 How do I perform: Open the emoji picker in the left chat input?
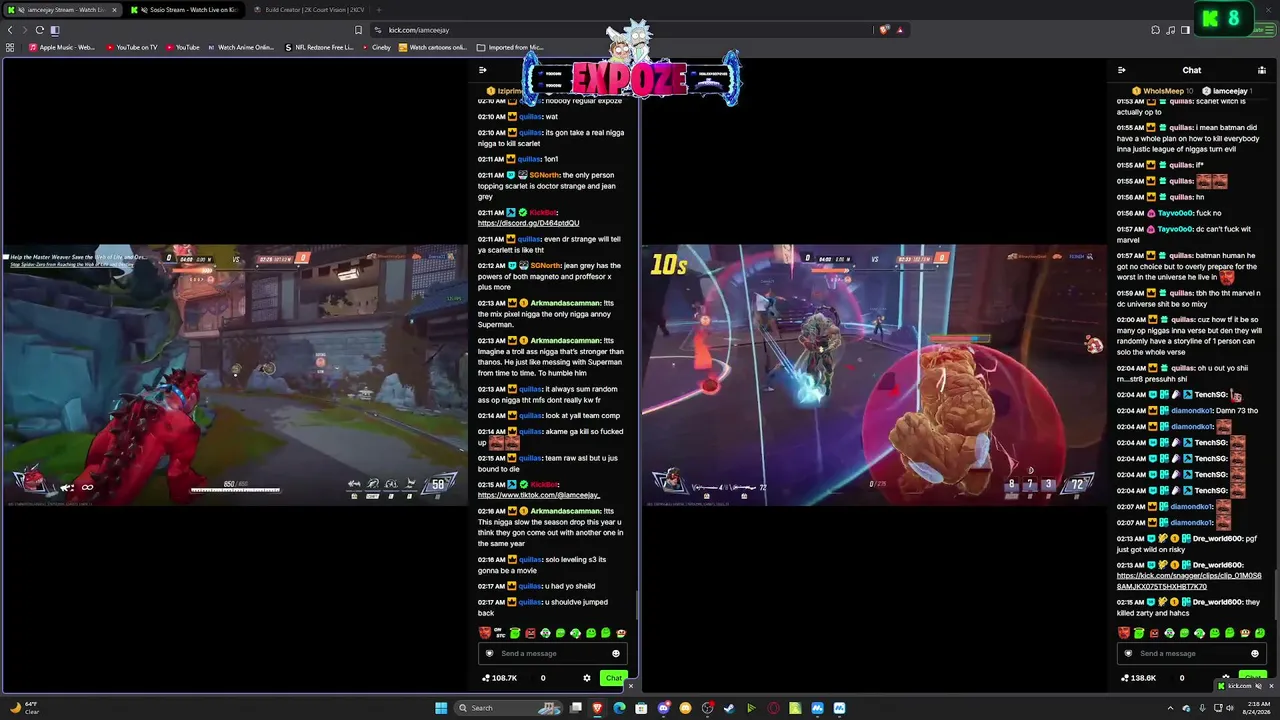(x=616, y=653)
